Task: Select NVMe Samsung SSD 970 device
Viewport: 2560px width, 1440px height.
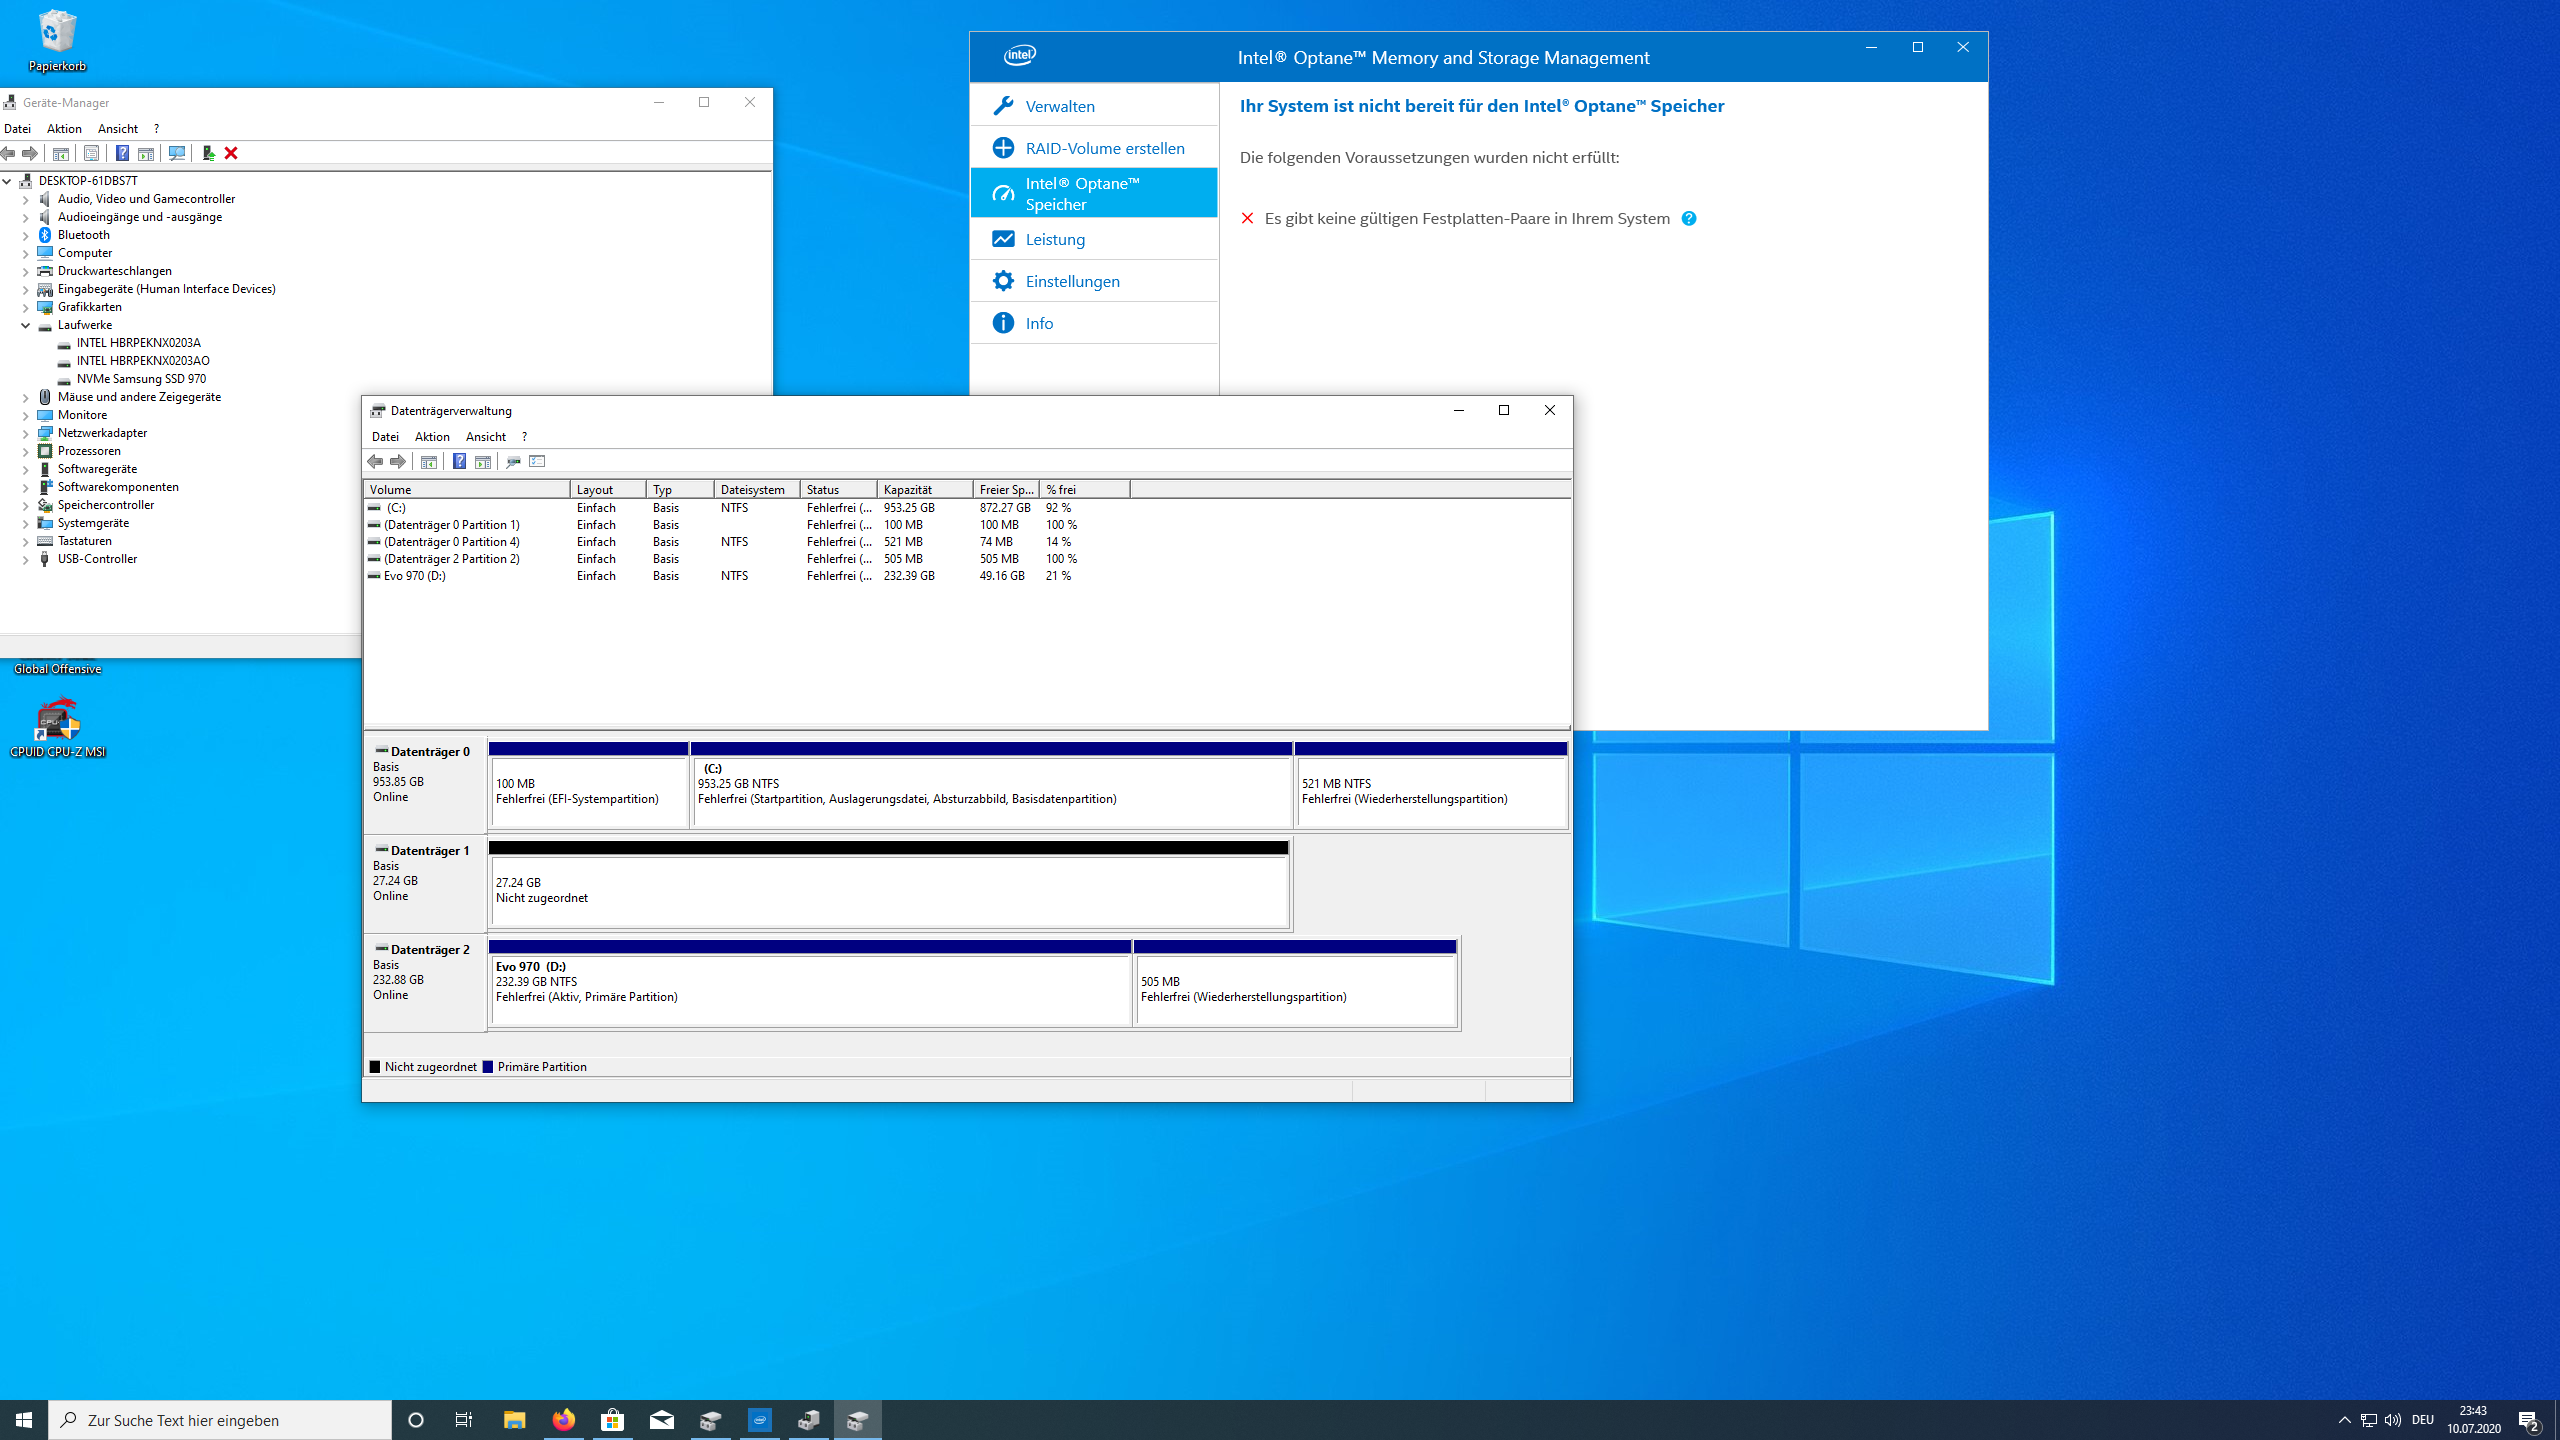Action: pyautogui.click(x=141, y=379)
